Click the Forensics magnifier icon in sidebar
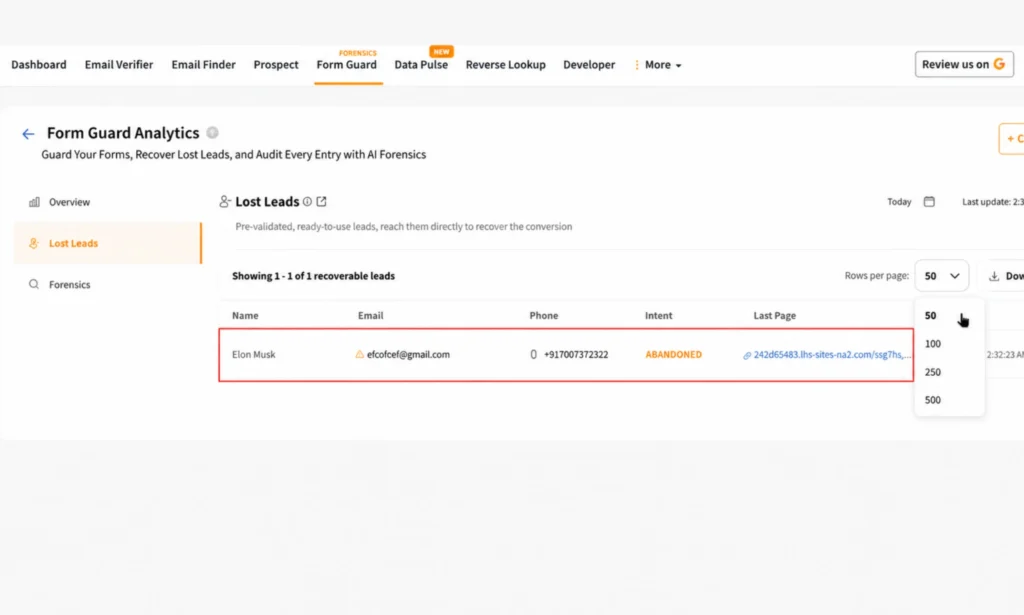The height and width of the screenshot is (615, 1024). 34,285
